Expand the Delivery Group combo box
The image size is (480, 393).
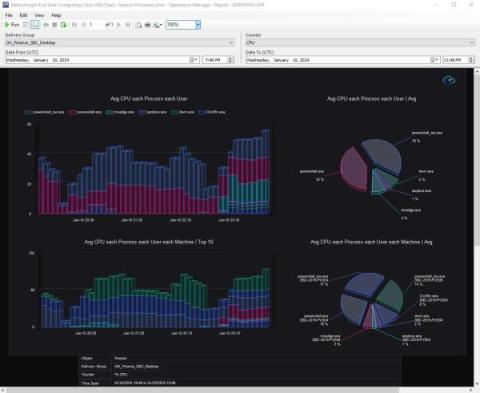coord(119,43)
